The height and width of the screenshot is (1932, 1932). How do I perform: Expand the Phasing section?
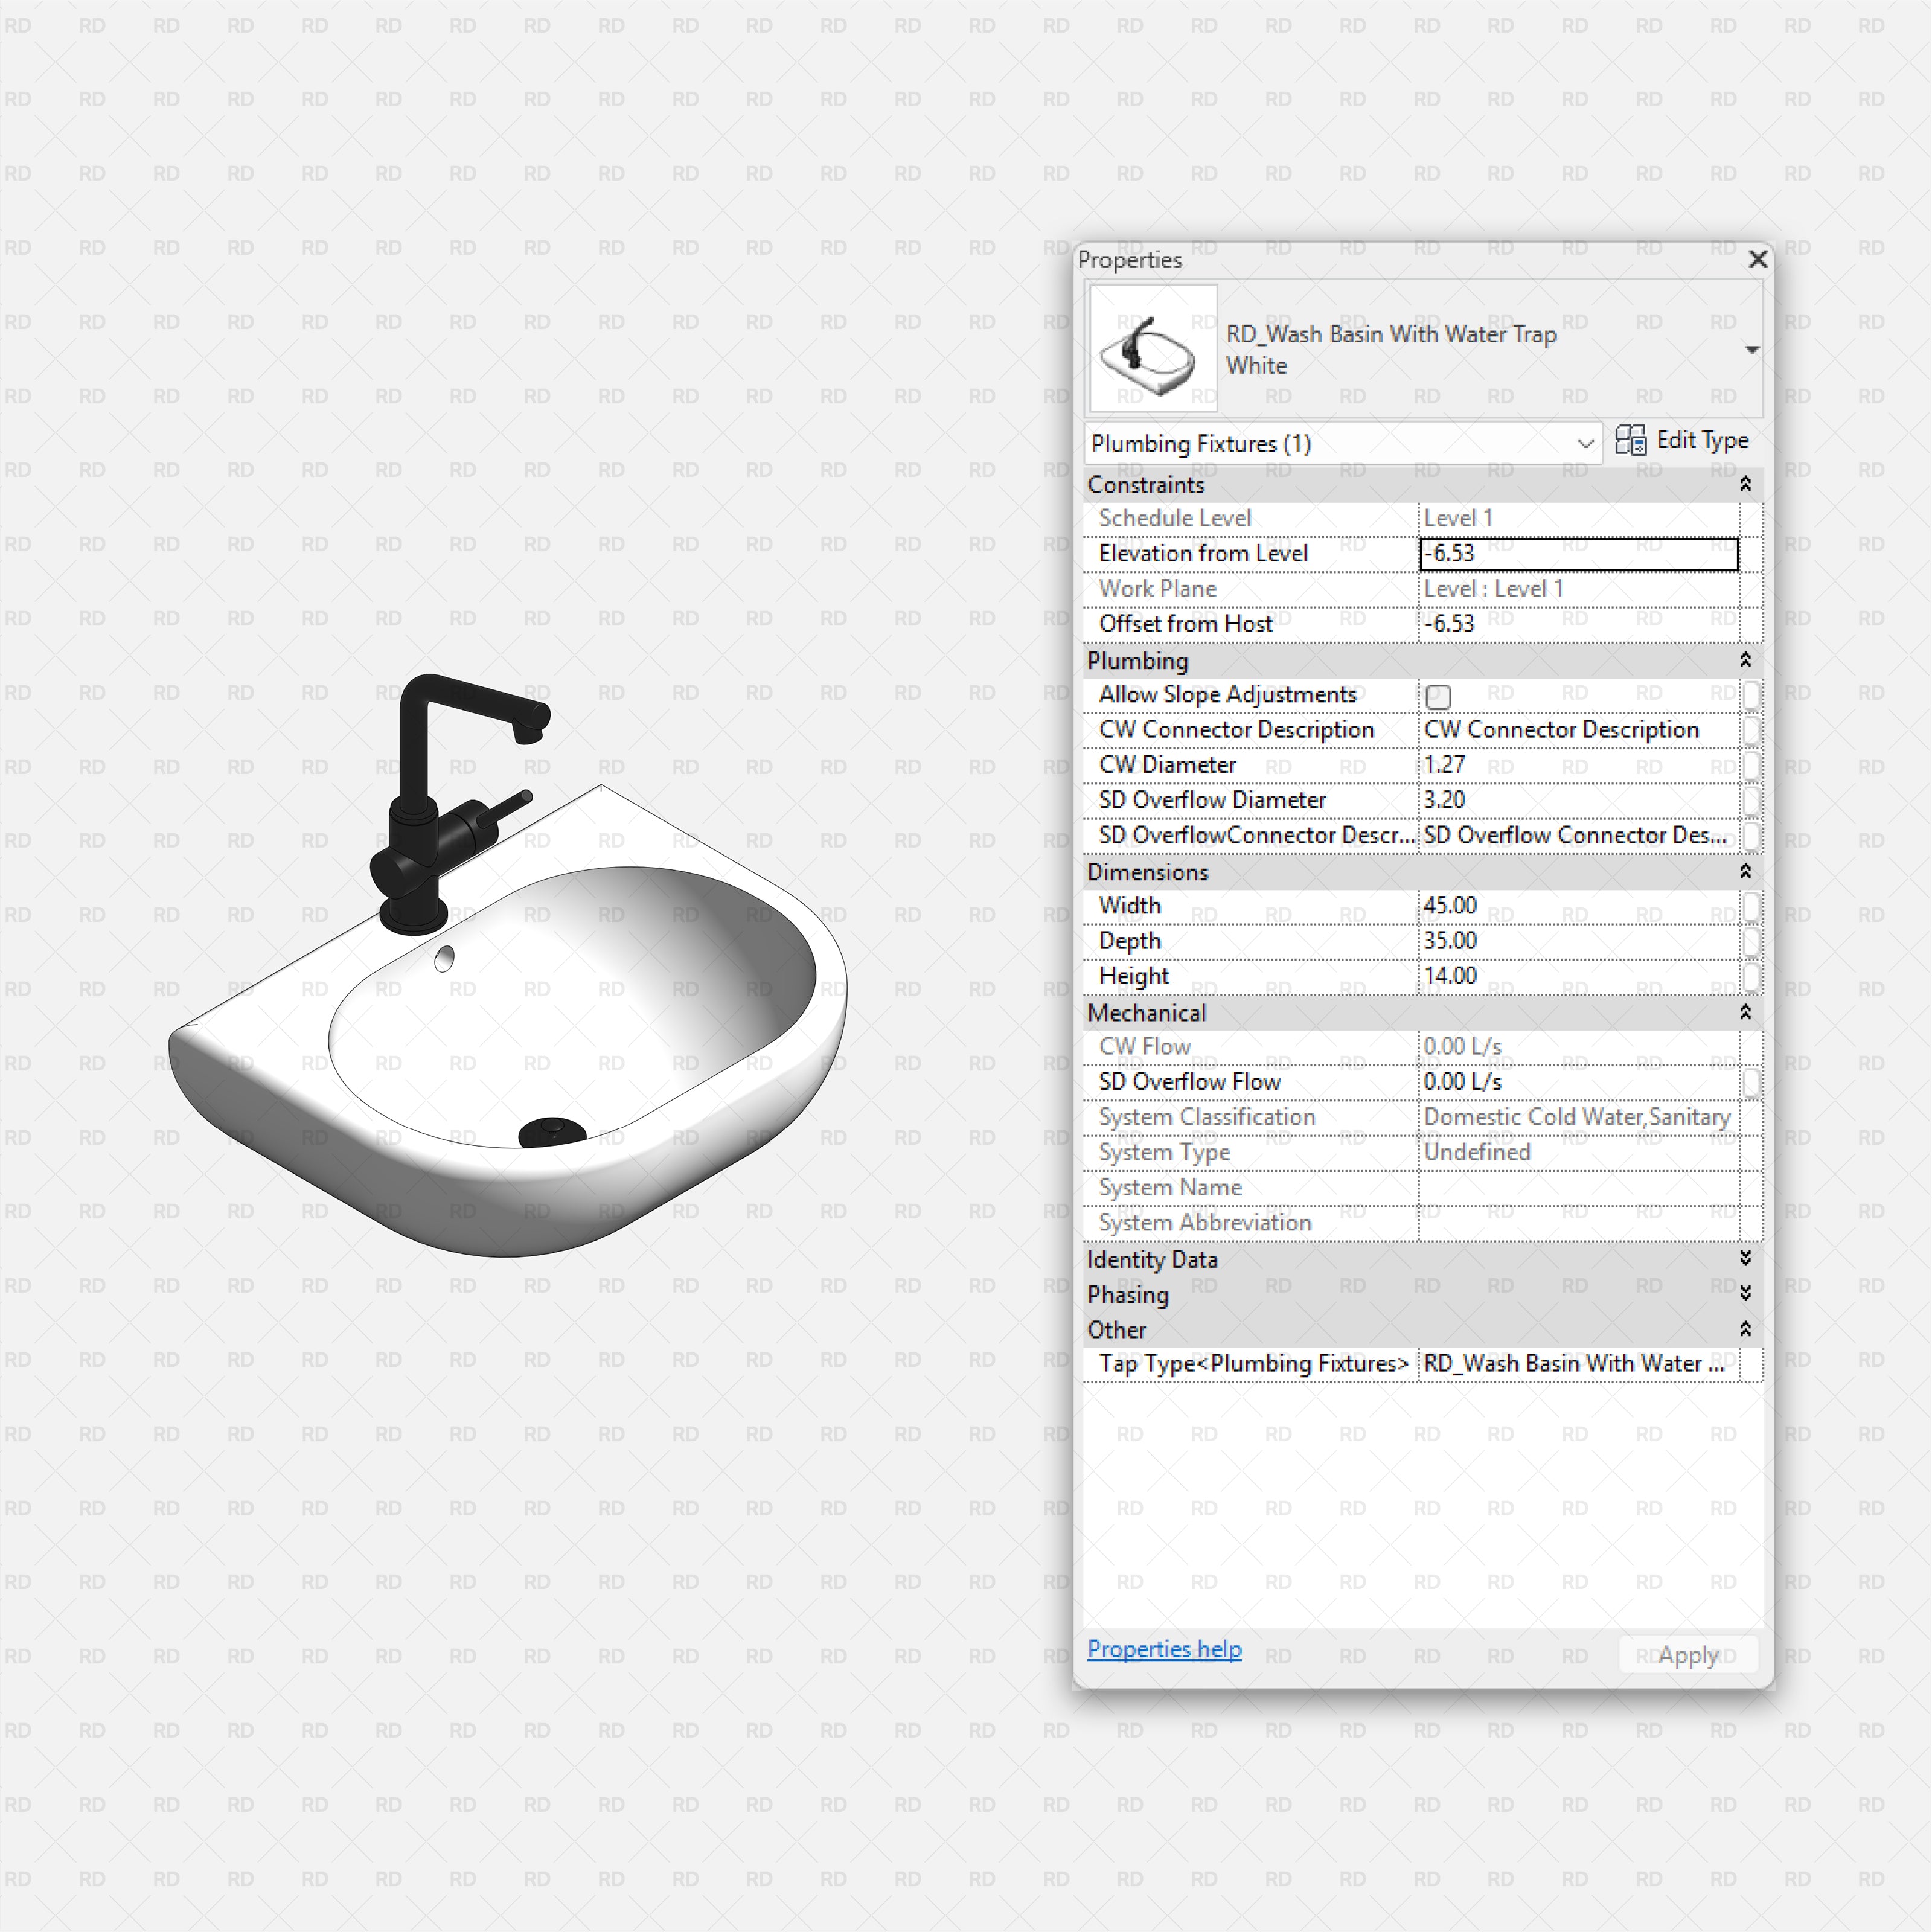[1745, 1293]
